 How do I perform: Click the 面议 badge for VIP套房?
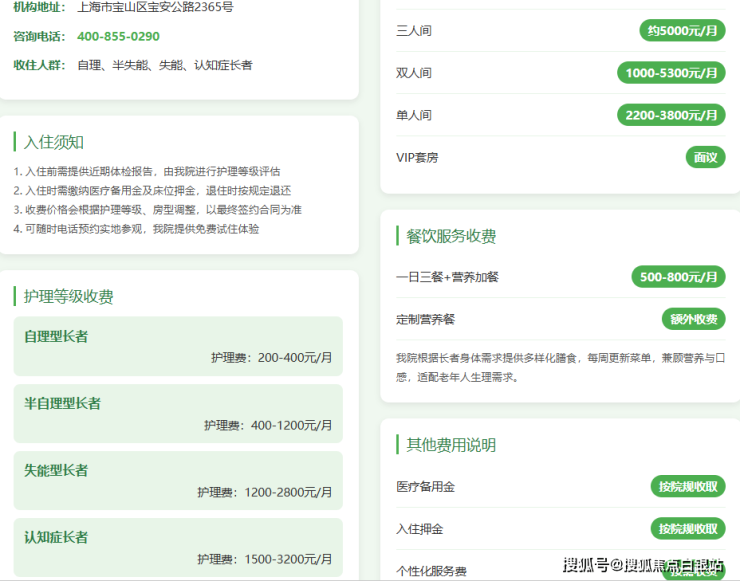[x=706, y=157]
